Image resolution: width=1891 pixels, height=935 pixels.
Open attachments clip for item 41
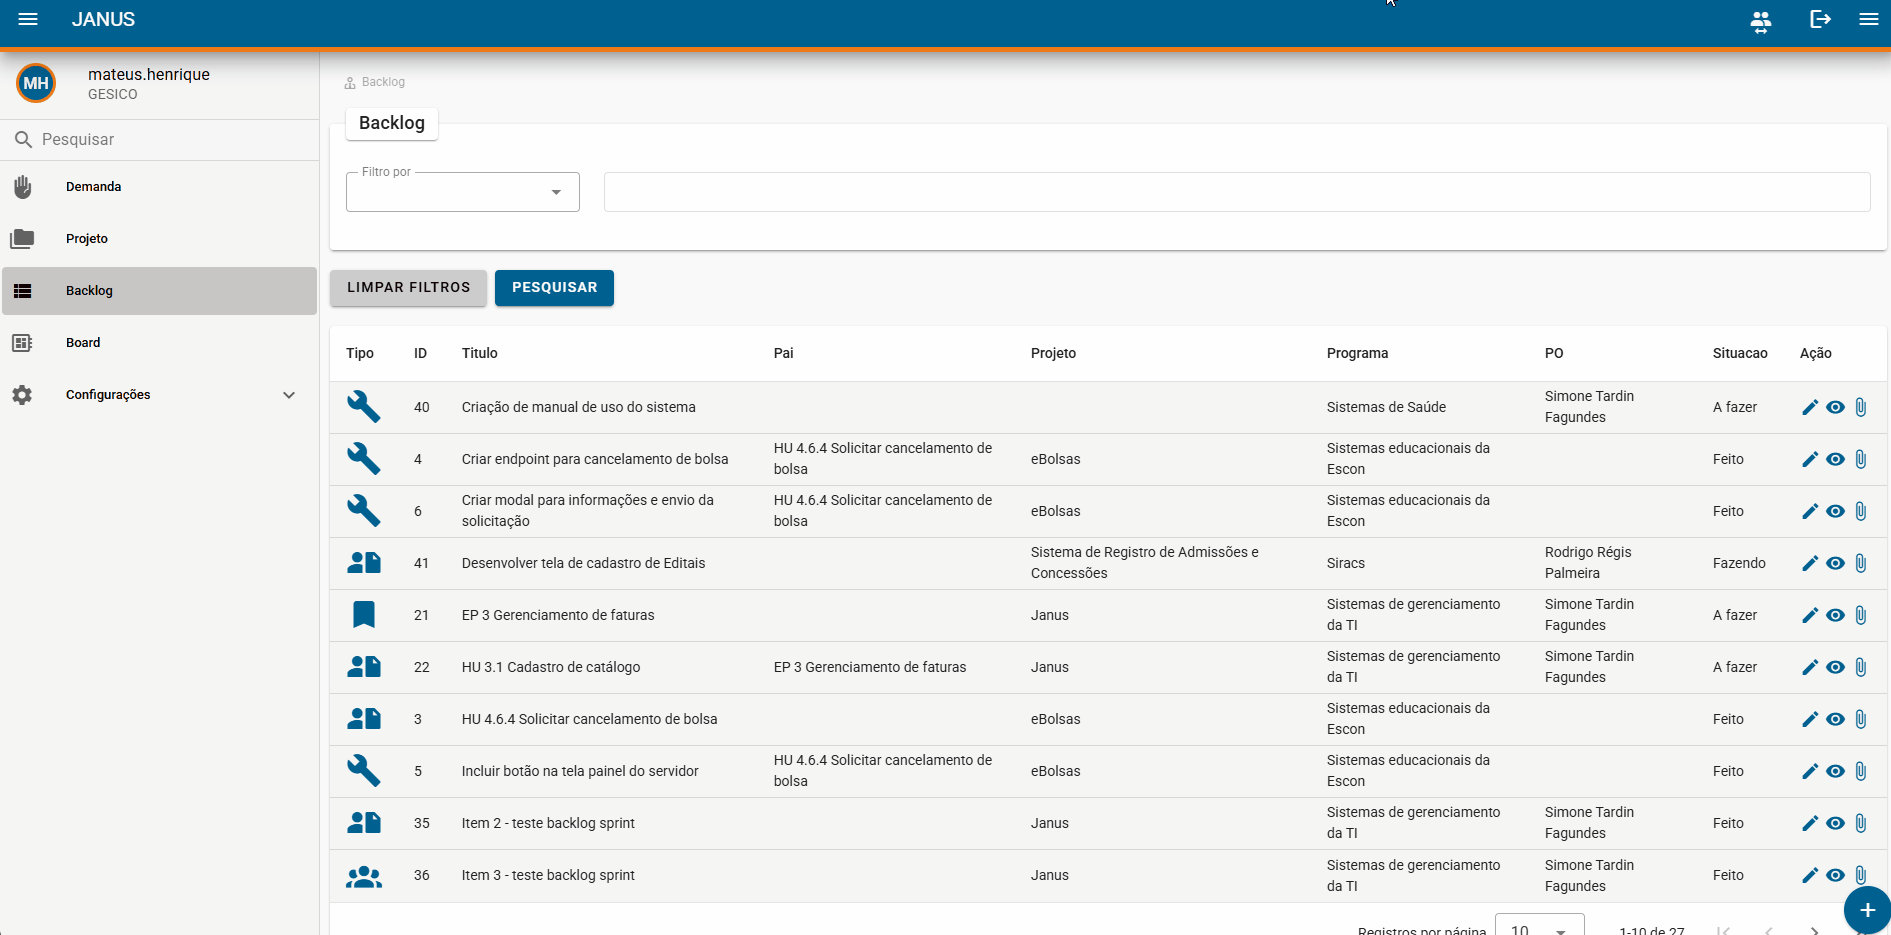coord(1861,563)
